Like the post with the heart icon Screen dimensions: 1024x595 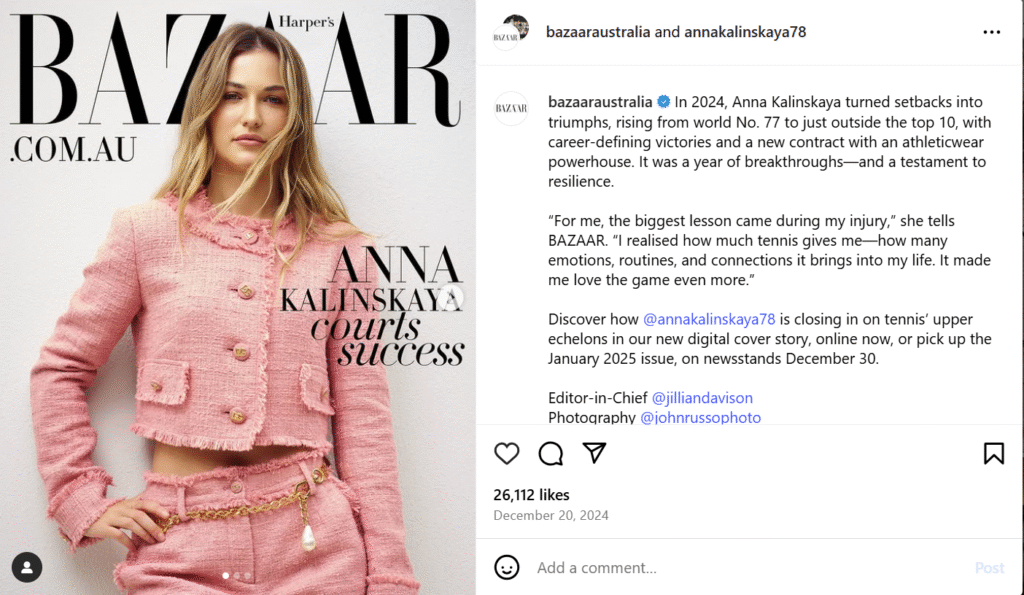(506, 453)
